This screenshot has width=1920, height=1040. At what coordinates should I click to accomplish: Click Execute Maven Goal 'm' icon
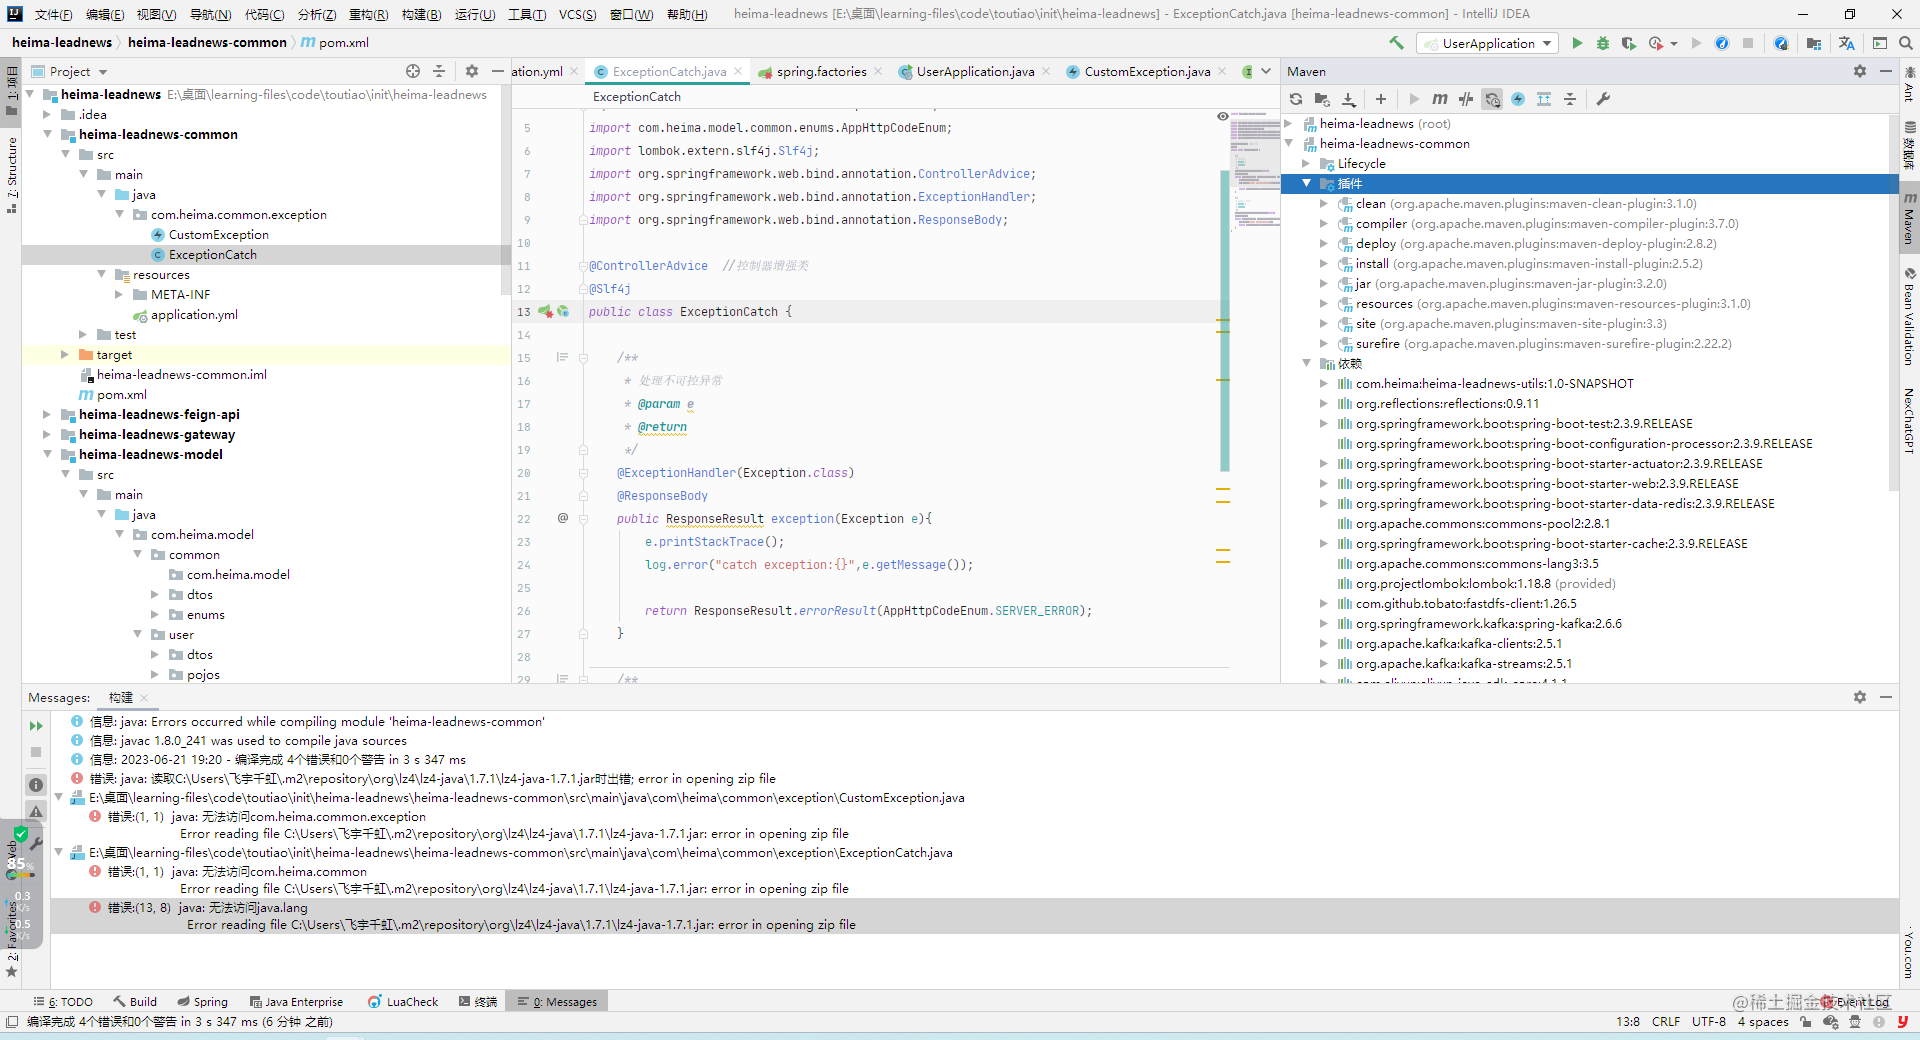pyautogui.click(x=1440, y=99)
